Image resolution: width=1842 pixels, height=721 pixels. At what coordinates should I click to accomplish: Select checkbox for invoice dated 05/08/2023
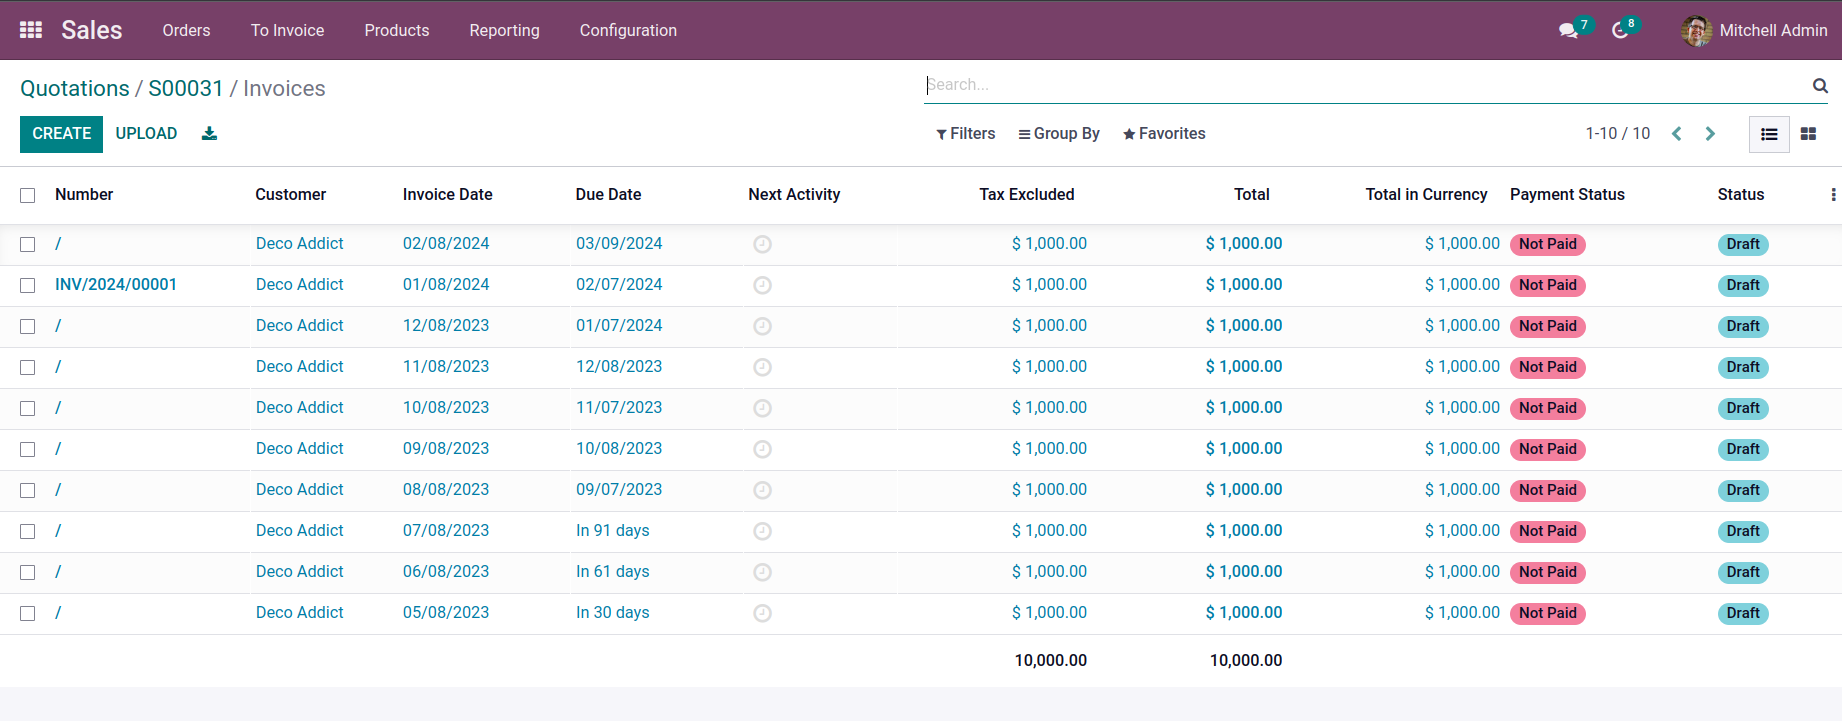[28, 614]
